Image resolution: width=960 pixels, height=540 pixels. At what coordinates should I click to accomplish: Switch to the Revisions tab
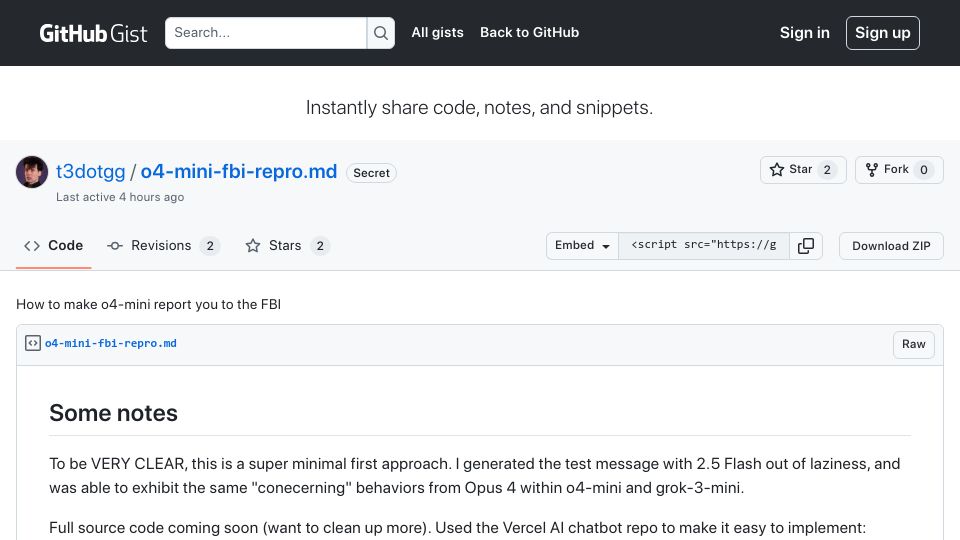point(163,246)
